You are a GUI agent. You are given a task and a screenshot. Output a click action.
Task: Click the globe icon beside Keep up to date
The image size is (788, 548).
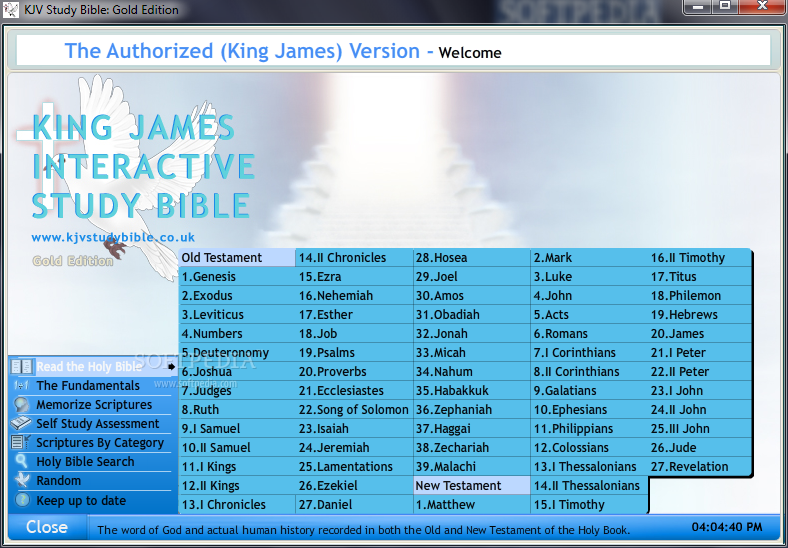pyautogui.click(x=22, y=500)
